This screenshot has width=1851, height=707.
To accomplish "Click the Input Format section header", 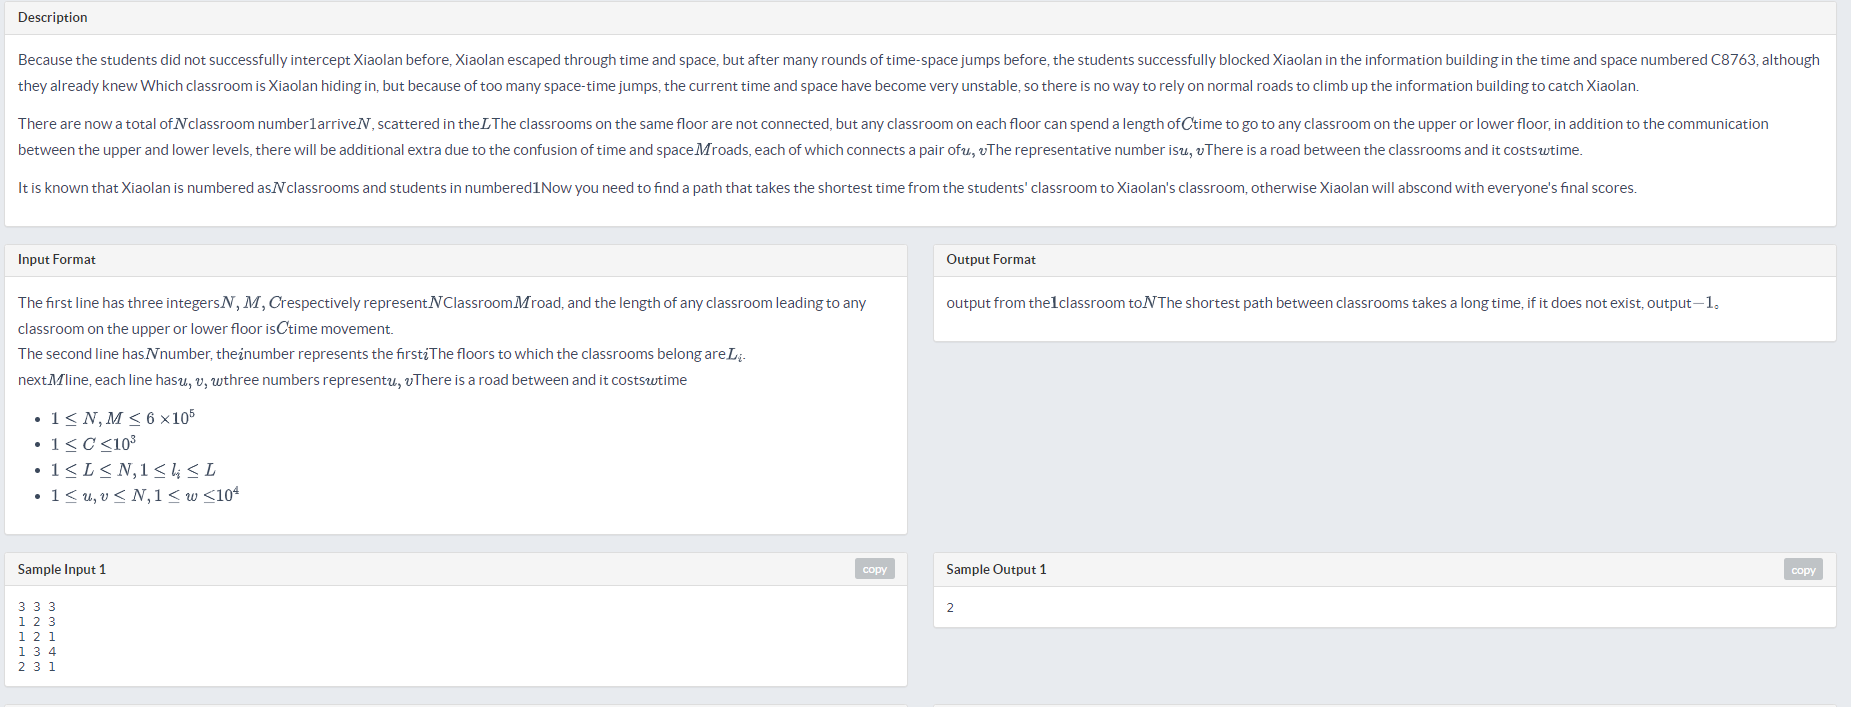I will click(x=57, y=259).
